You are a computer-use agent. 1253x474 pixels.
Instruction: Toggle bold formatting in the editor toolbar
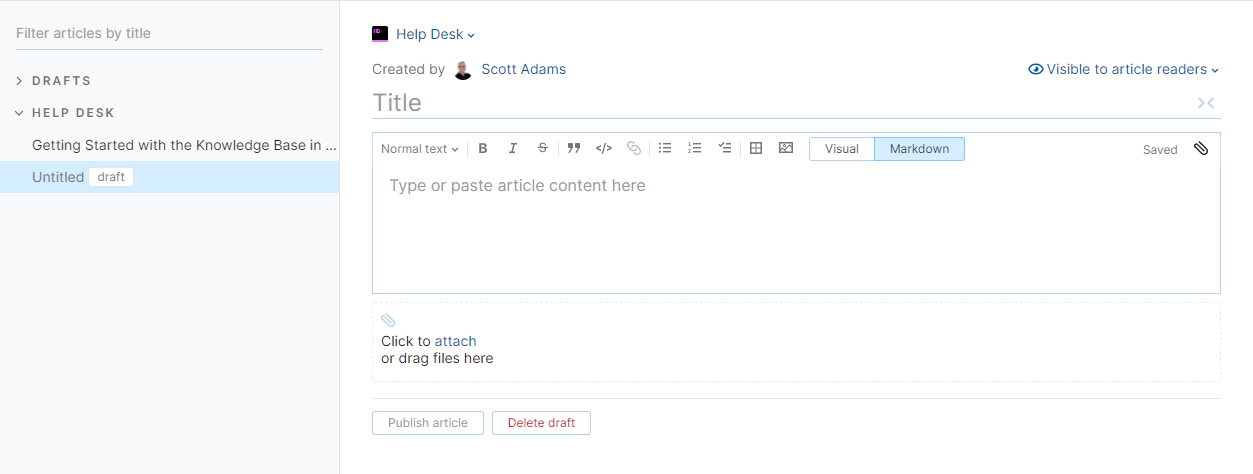[483, 149]
